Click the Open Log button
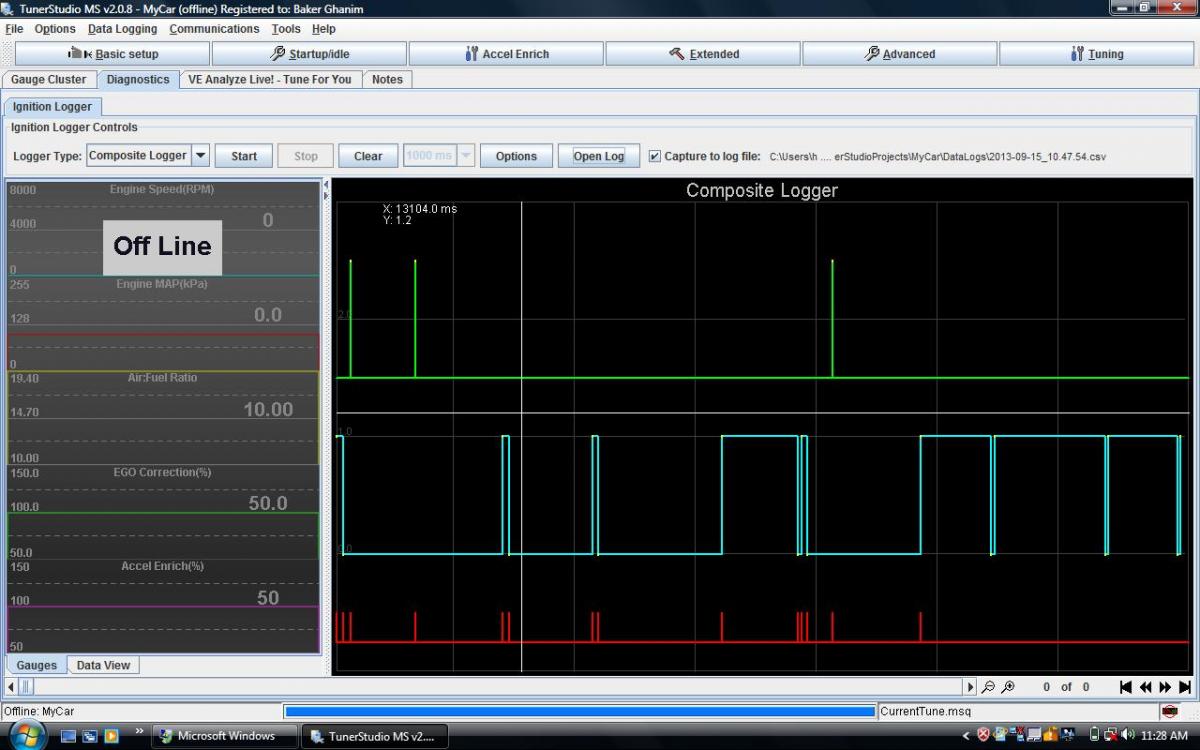Image resolution: width=1200 pixels, height=750 pixels. pyautogui.click(x=598, y=156)
